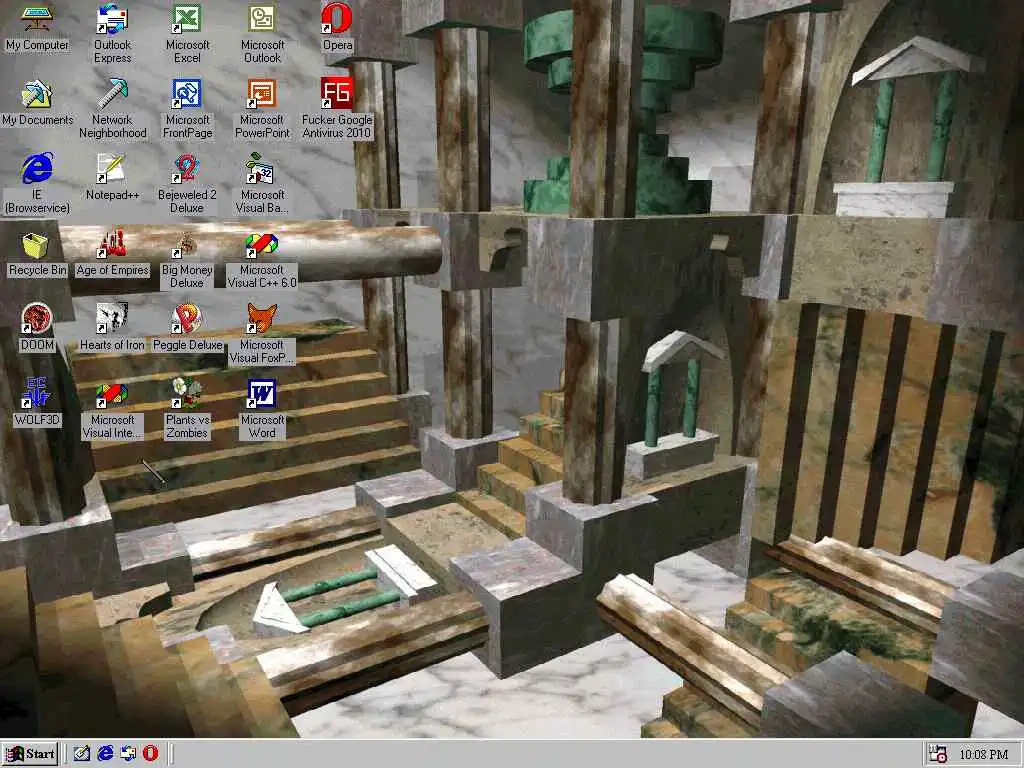The height and width of the screenshot is (768, 1024).
Task: Click the 10:08 PM taskbar clock
Action: [x=984, y=754]
